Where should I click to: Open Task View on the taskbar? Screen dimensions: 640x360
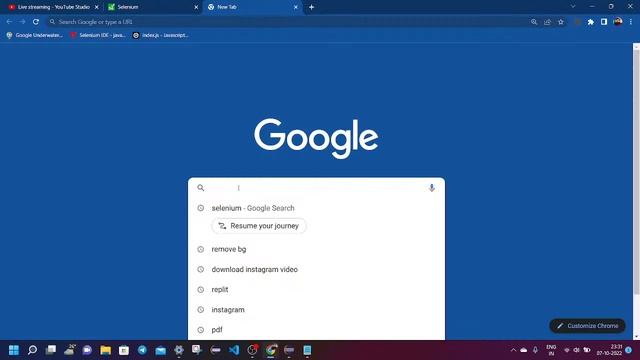(x=51, y=350)
